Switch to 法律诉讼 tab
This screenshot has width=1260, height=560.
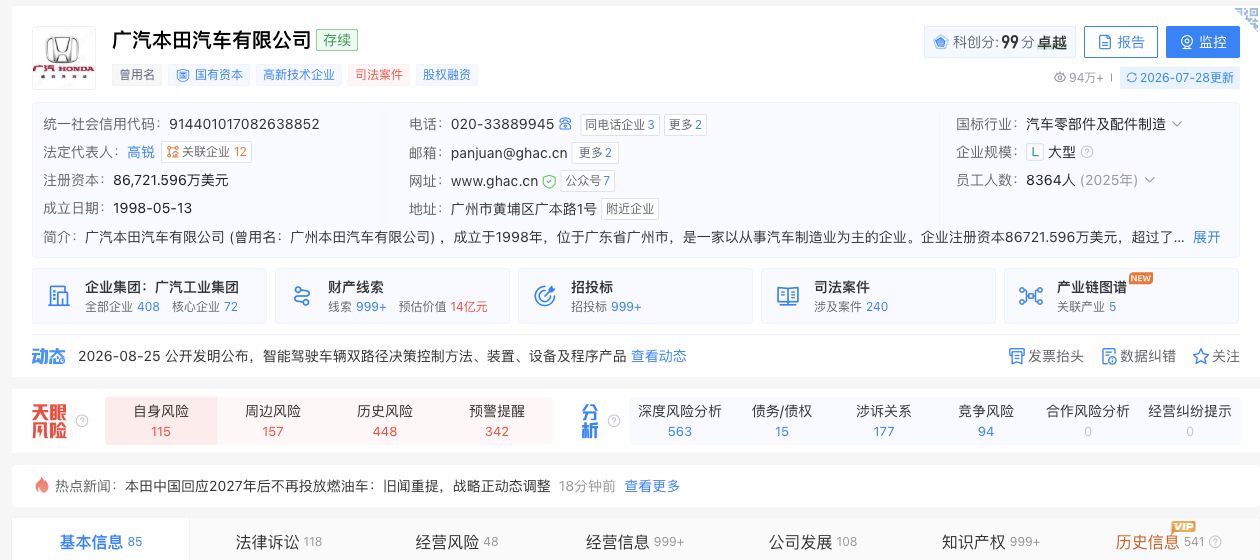(x=279, y=542)
